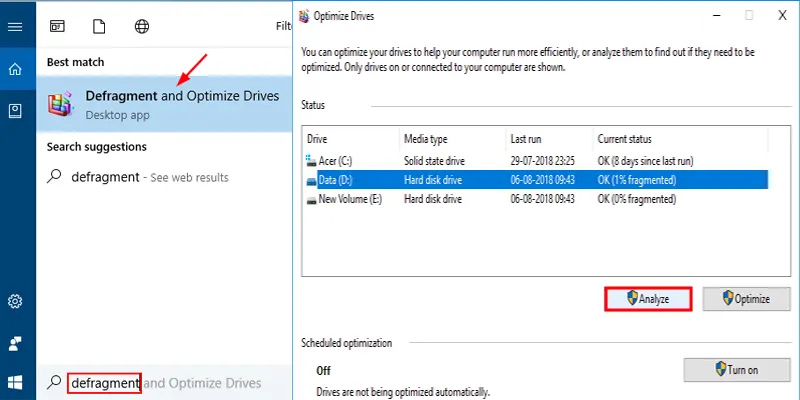Screen dimensions: 800x400
Task: Close the Optimize Drives window
Action: [x=782, y=16]
